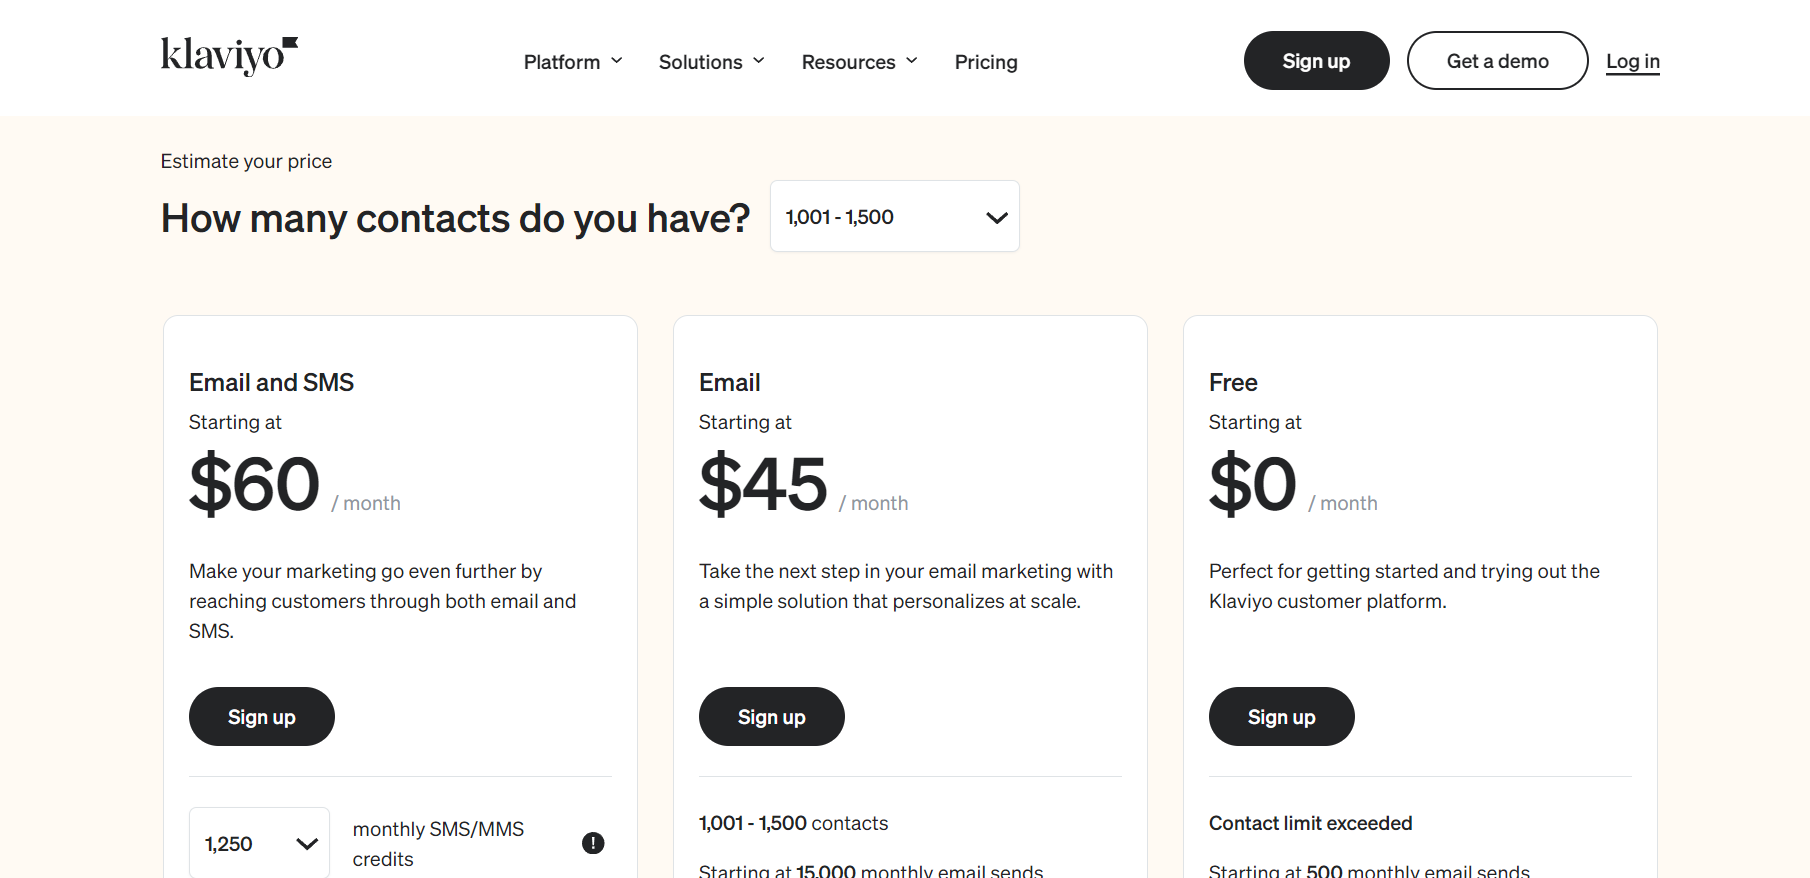Sign up for the Email plan
The height and width of the screenshot is (878, 1810).
pos(772,716)
